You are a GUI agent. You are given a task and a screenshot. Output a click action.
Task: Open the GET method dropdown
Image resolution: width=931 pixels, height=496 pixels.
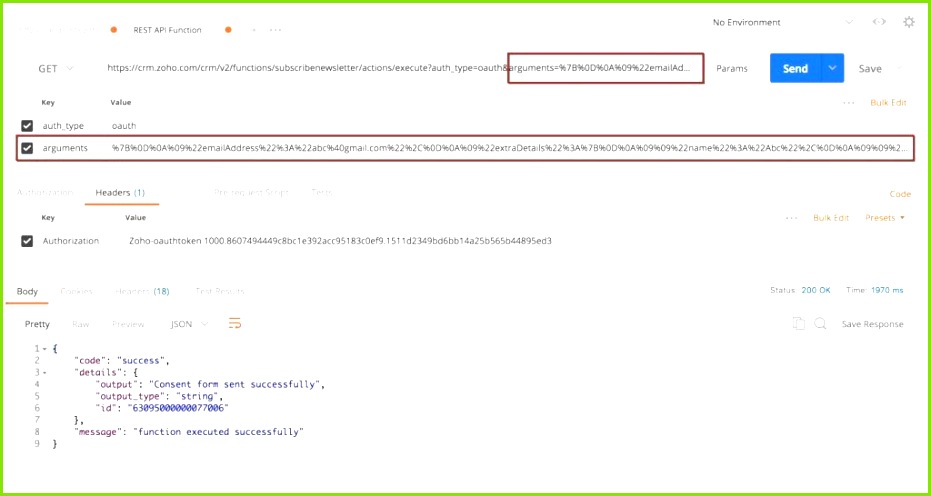tap(56, 68)
